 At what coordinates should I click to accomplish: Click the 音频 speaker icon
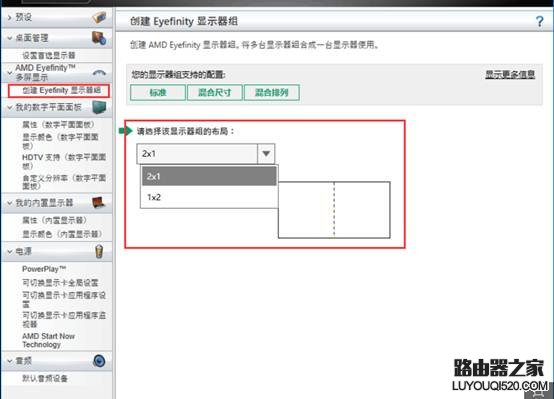click(99, 361)
